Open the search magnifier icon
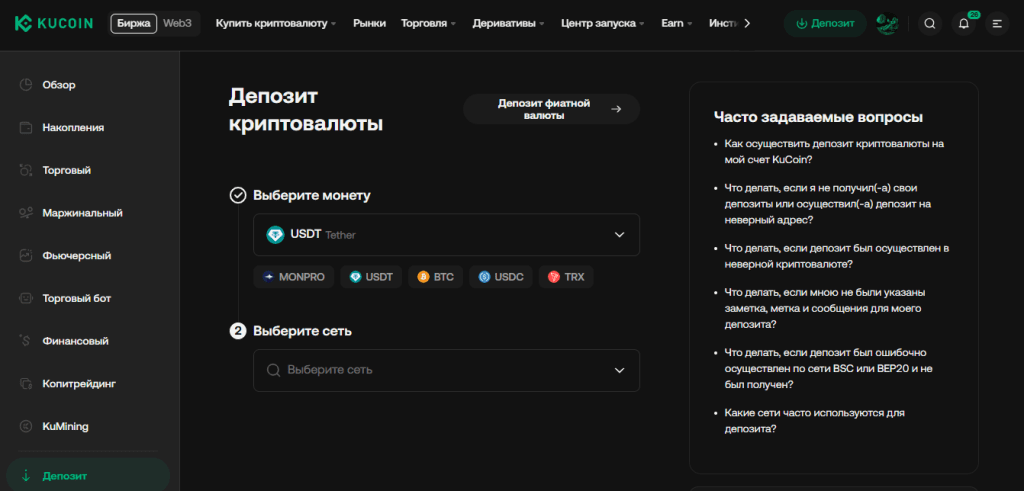 930,24
